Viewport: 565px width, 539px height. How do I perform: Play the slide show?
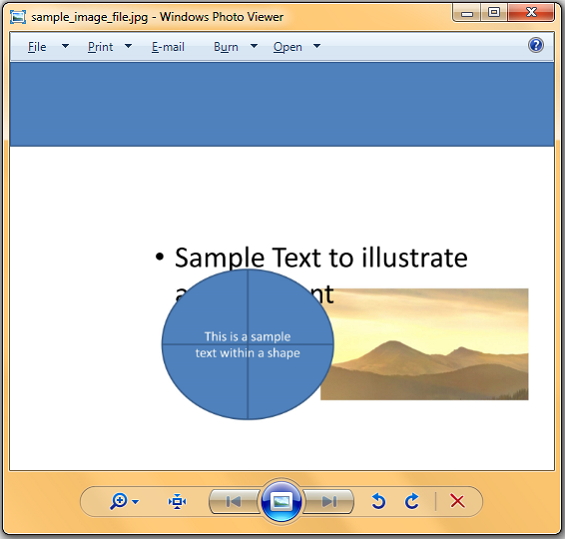click(x=281, y=501)
